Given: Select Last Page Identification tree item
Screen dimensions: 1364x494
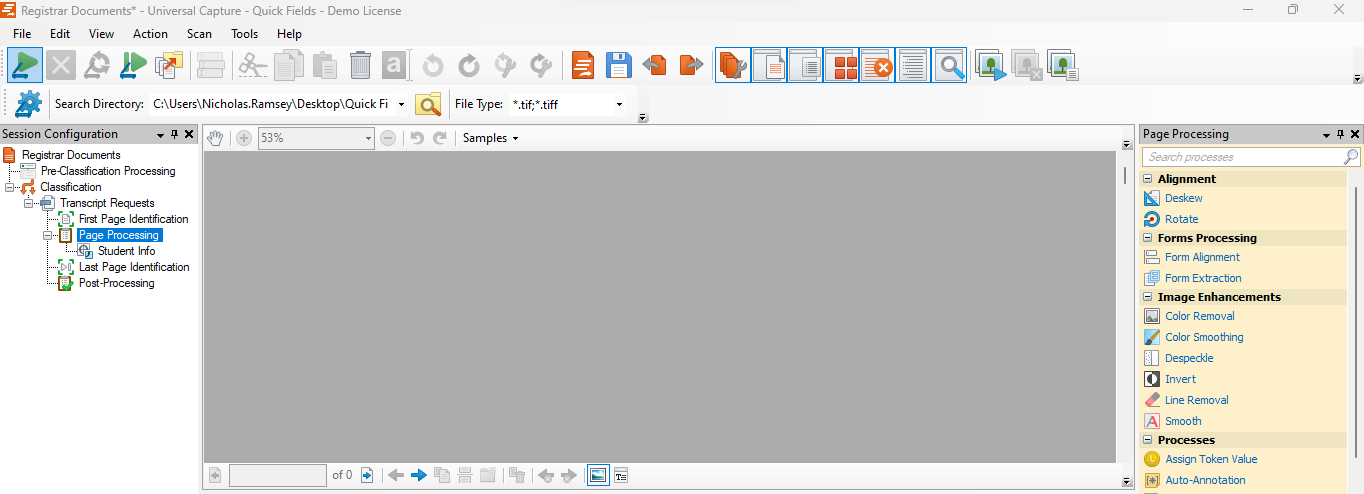Looking at the screenshot, I should click(x=134, y=267).
